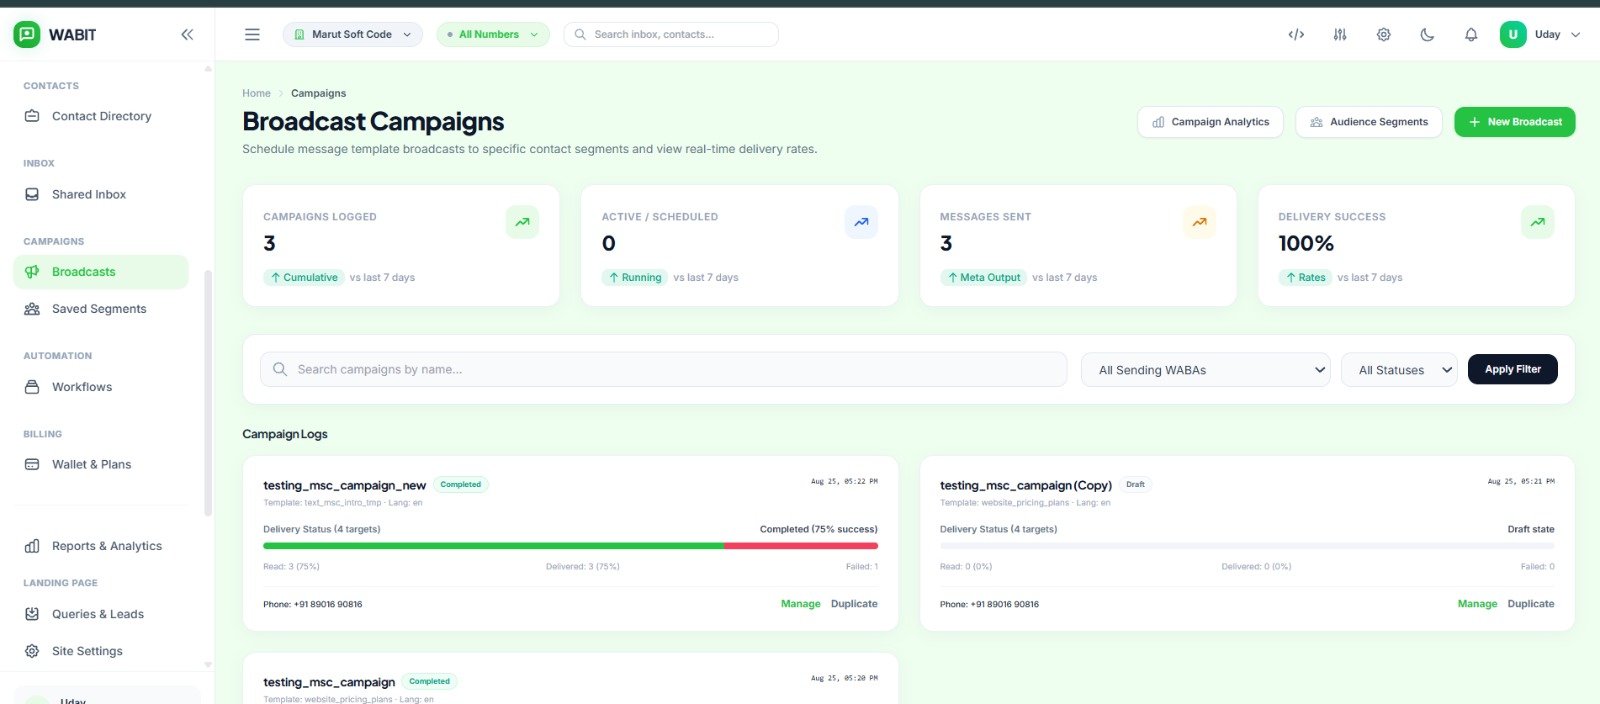Manage testing_msc_campaign_new campaign
This screenshot has width=1600, height=704.
(x=800, y=604)
